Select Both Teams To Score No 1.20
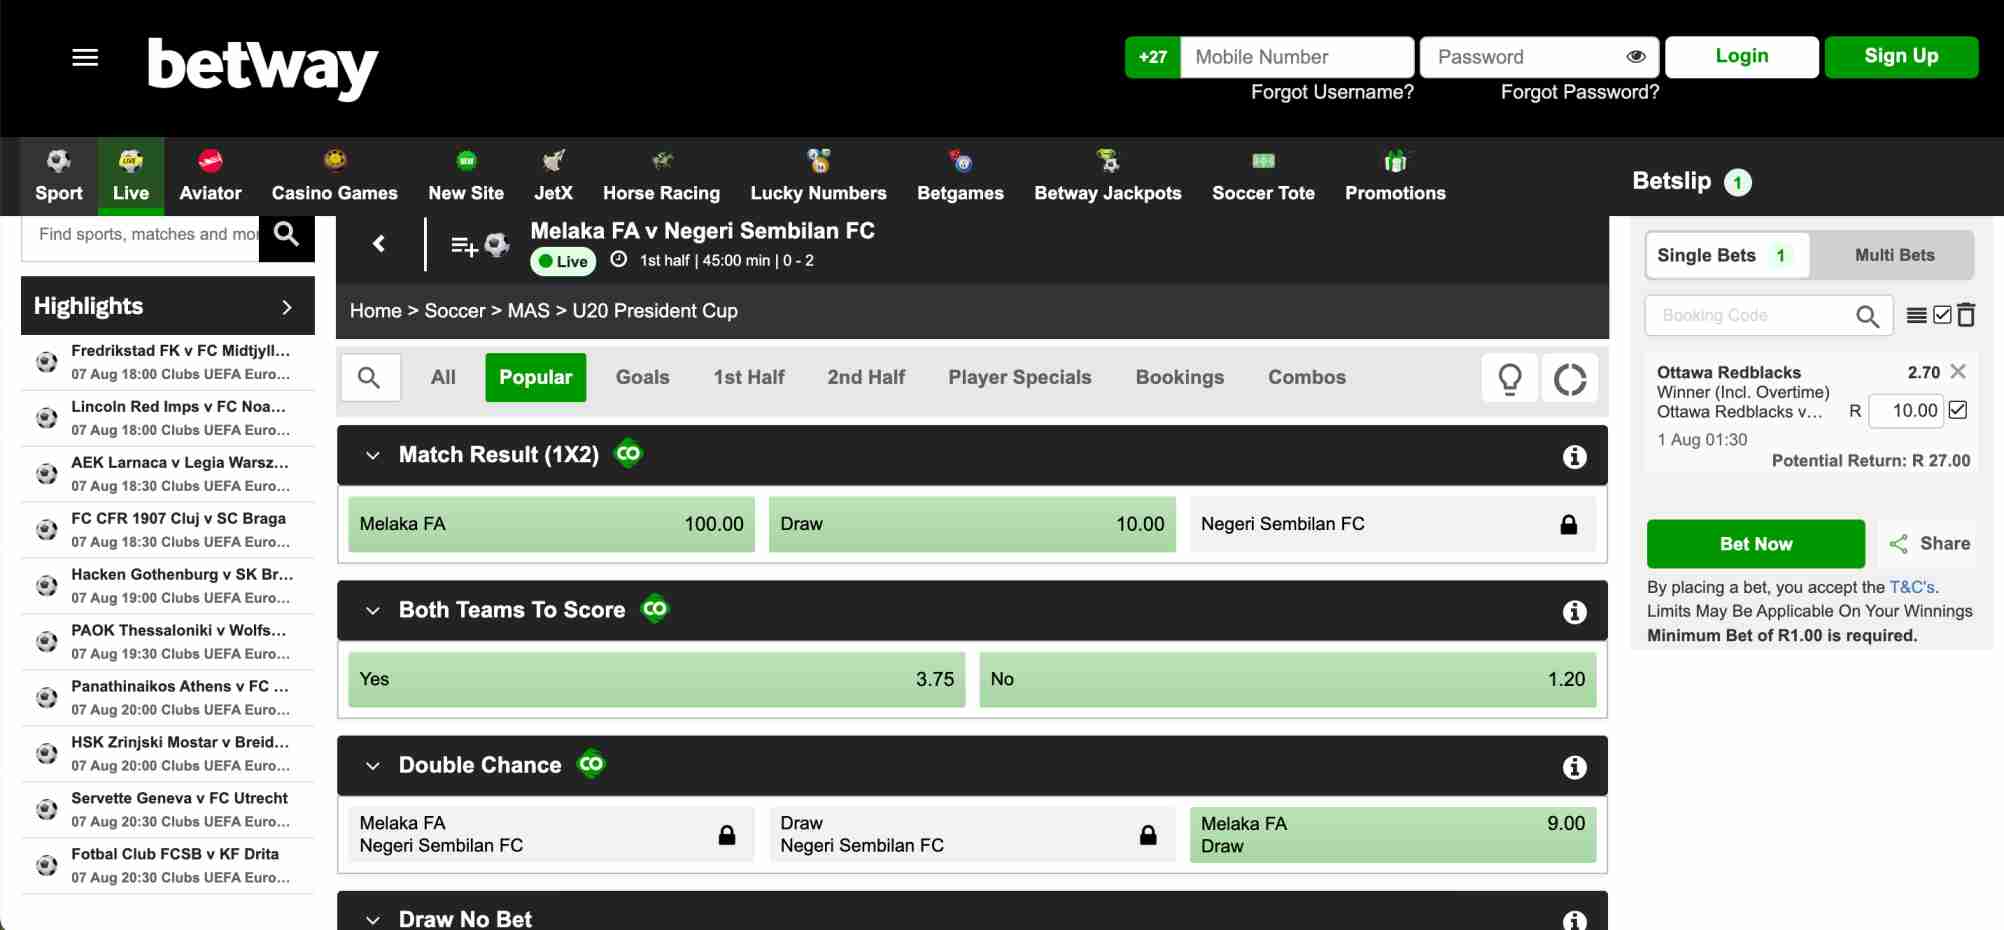2004x930 pixels. pyautogui.click(x=1288, y=680)
